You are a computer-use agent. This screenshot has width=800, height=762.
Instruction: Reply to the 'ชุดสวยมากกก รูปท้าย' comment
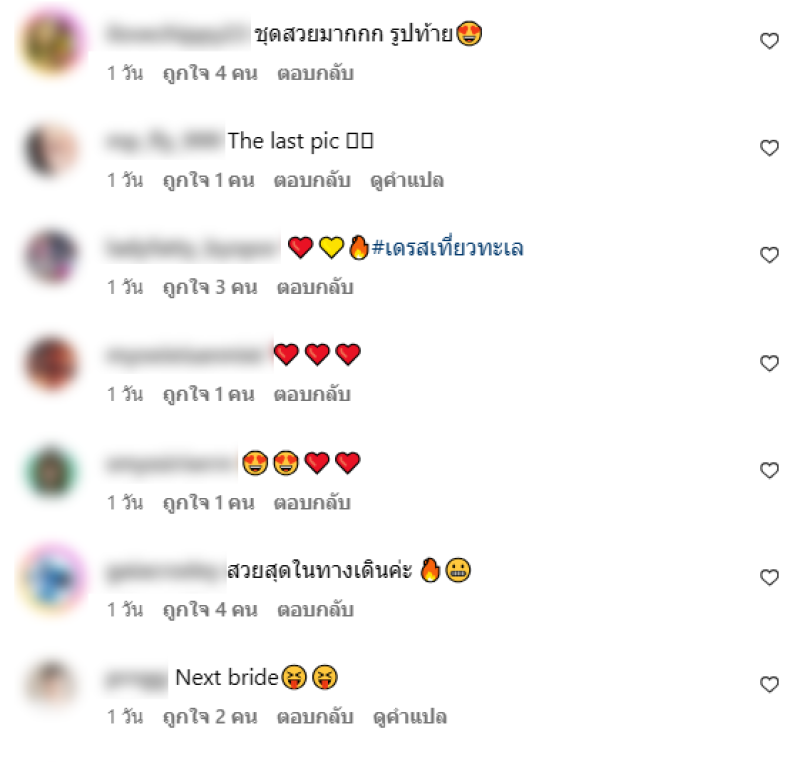[x=315, y=73]
